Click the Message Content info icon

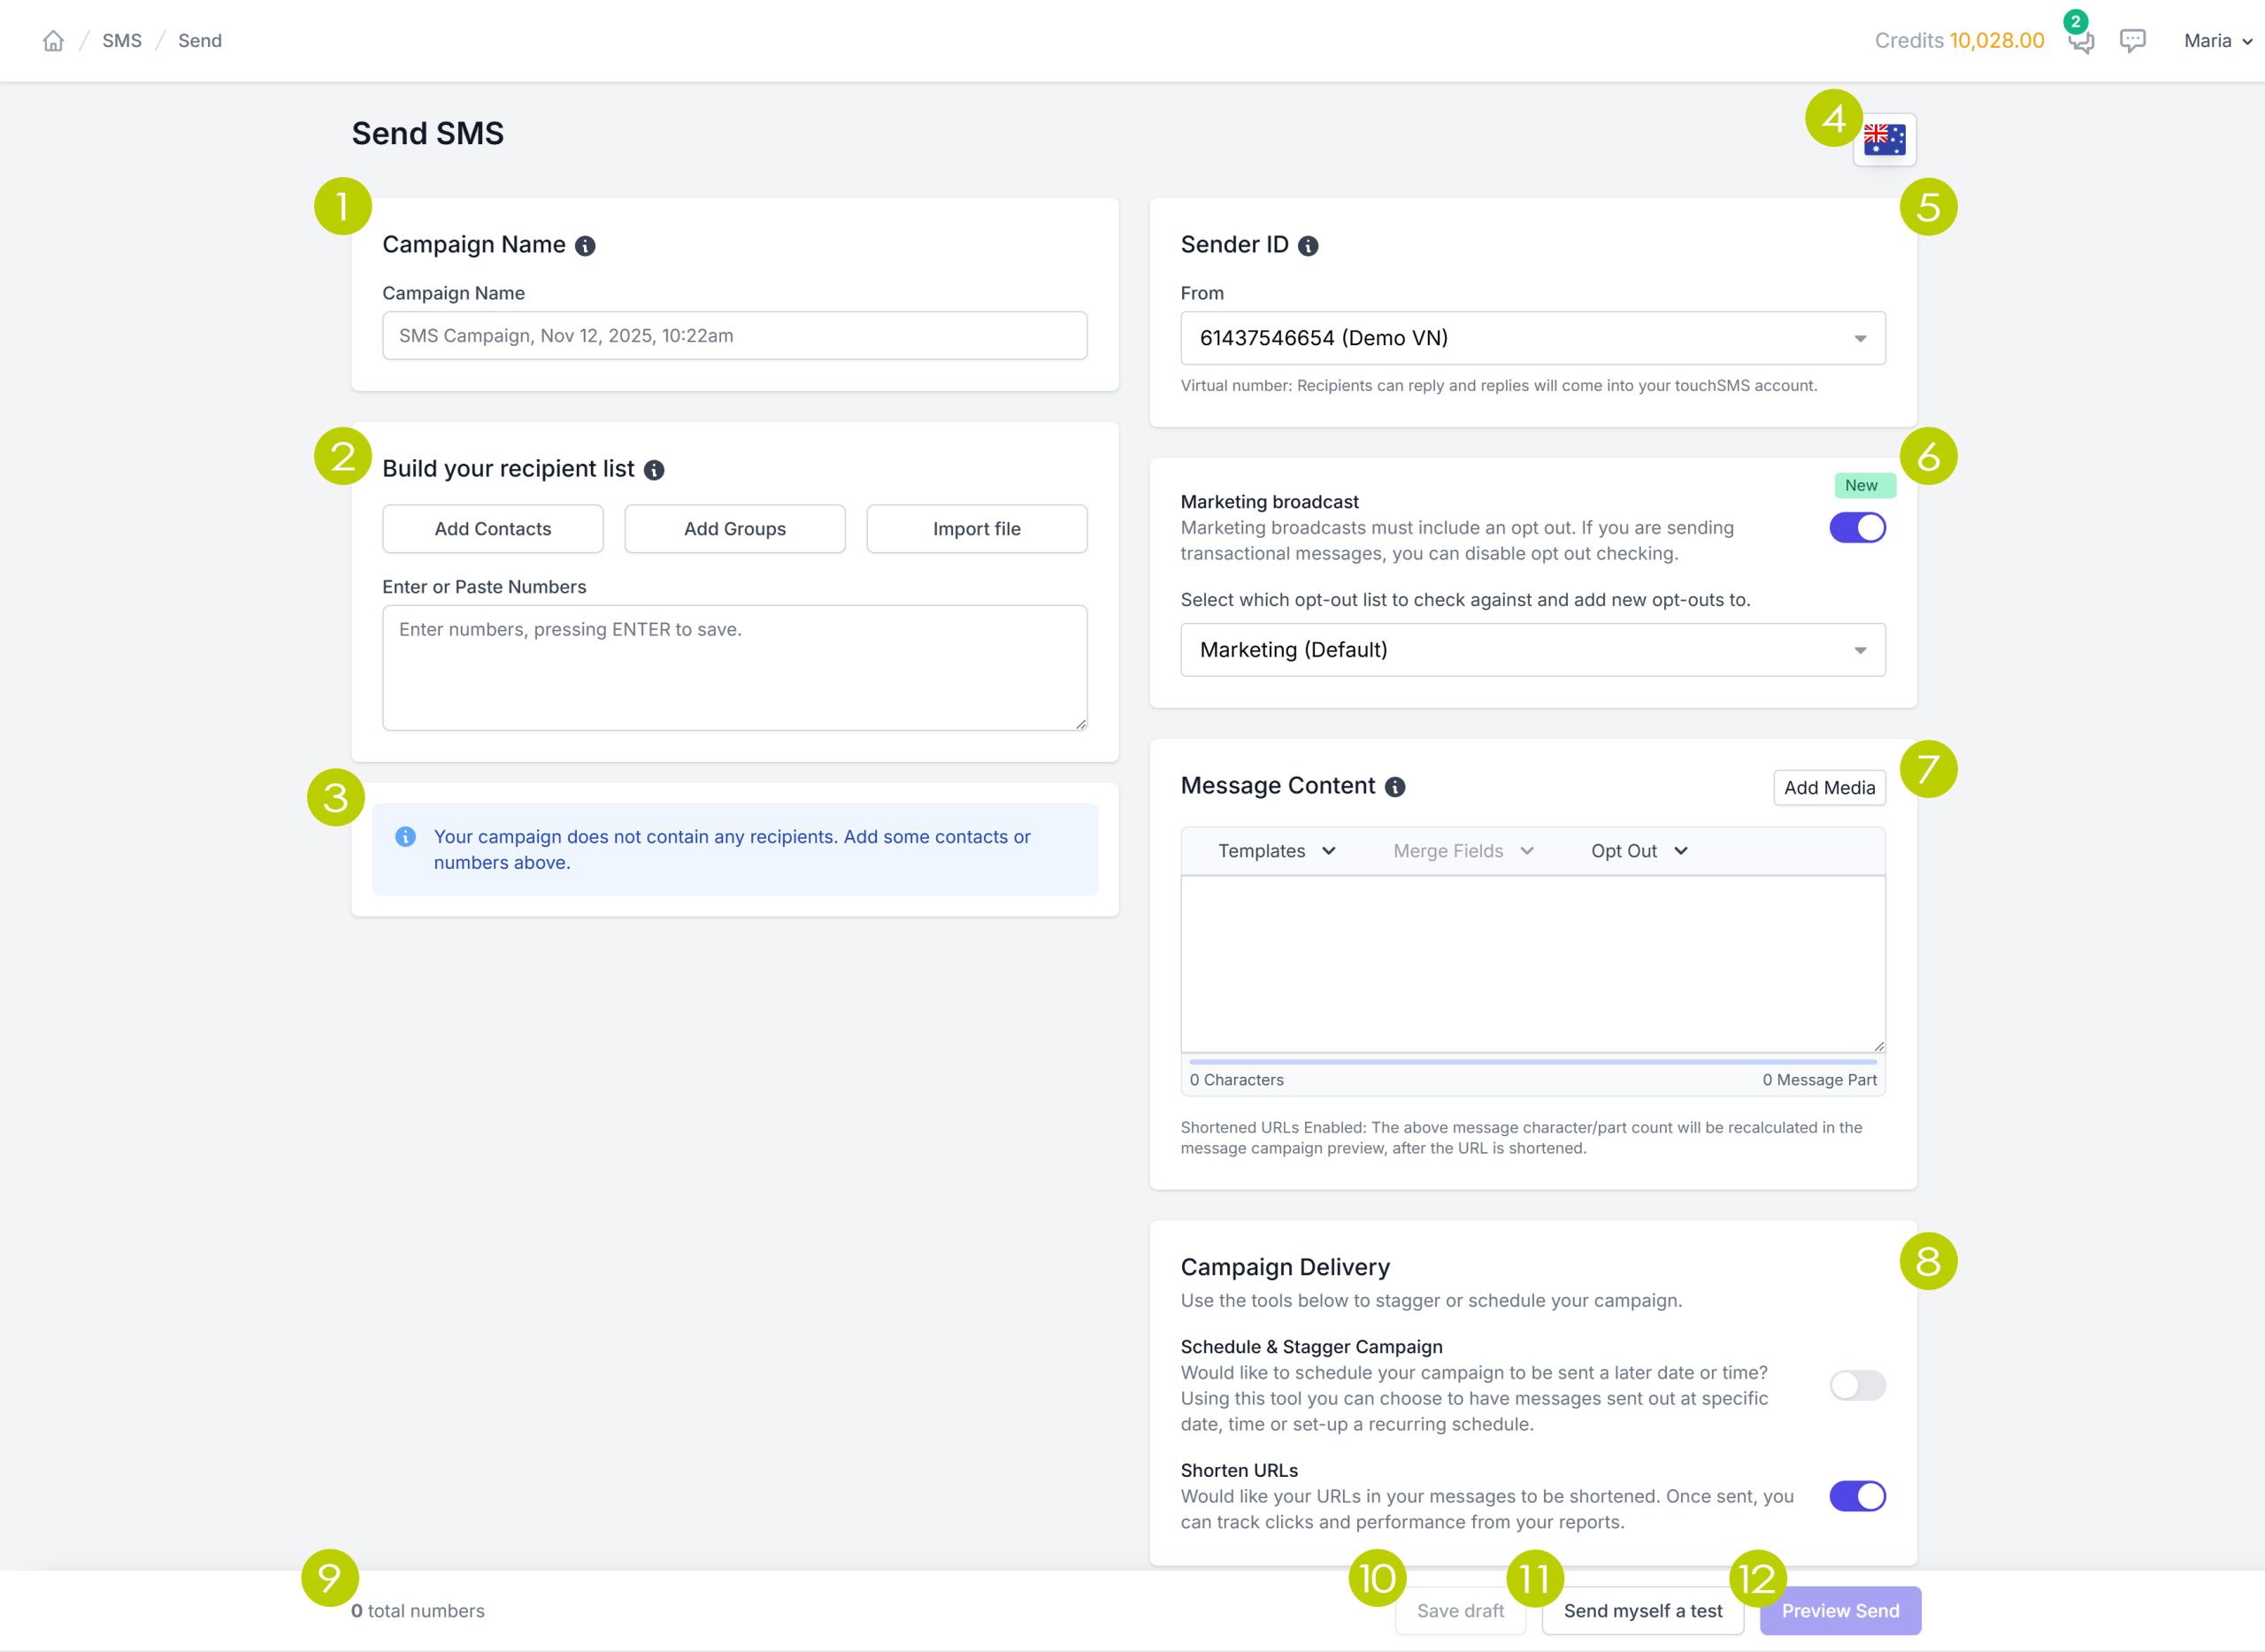[x=1395, y=787]
